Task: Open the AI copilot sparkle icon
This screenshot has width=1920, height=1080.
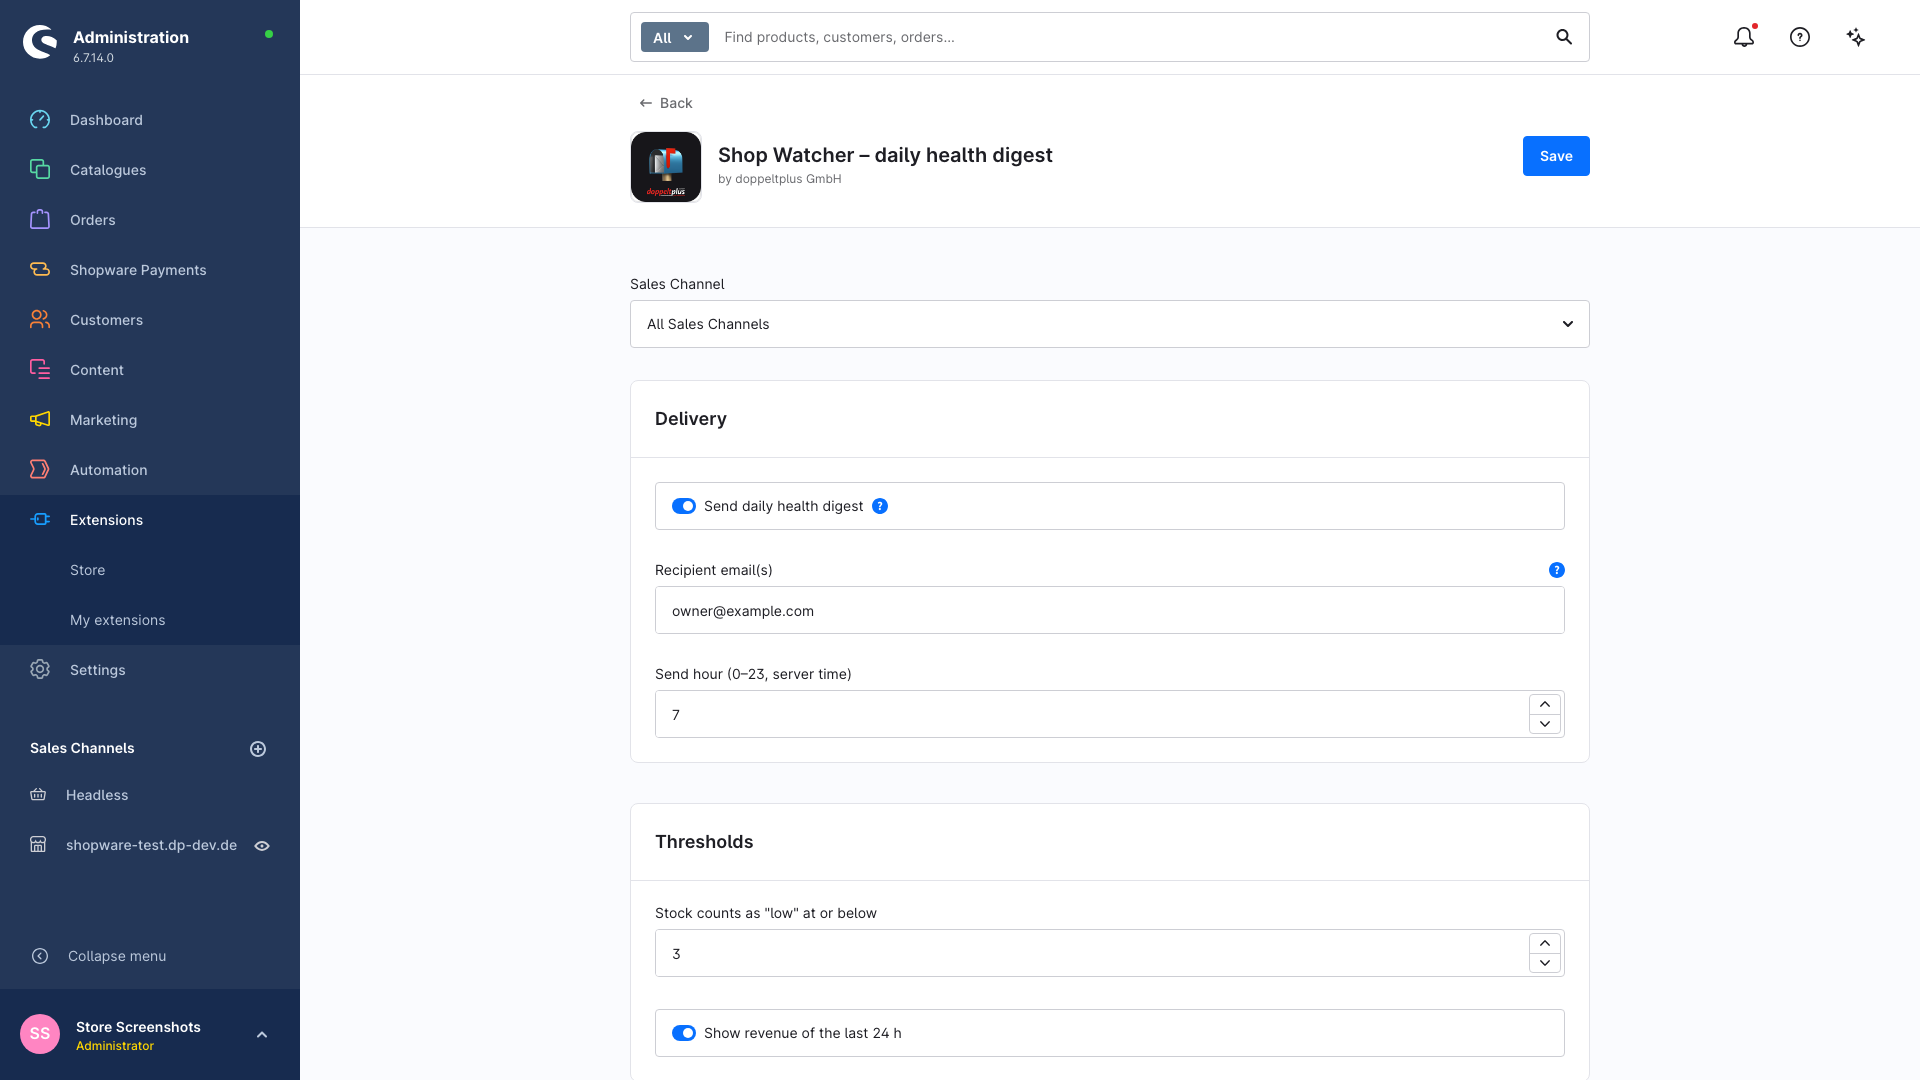Action: click(x=1856, y=37)
